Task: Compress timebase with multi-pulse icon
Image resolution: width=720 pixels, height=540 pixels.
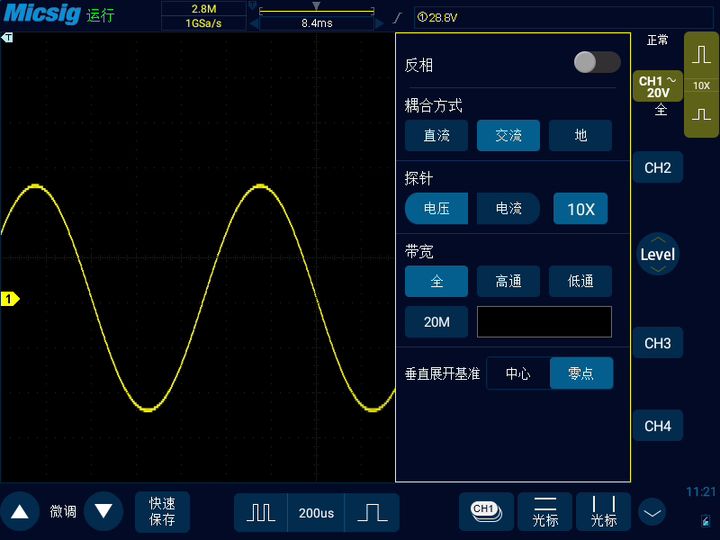Action: pos(261,512)
